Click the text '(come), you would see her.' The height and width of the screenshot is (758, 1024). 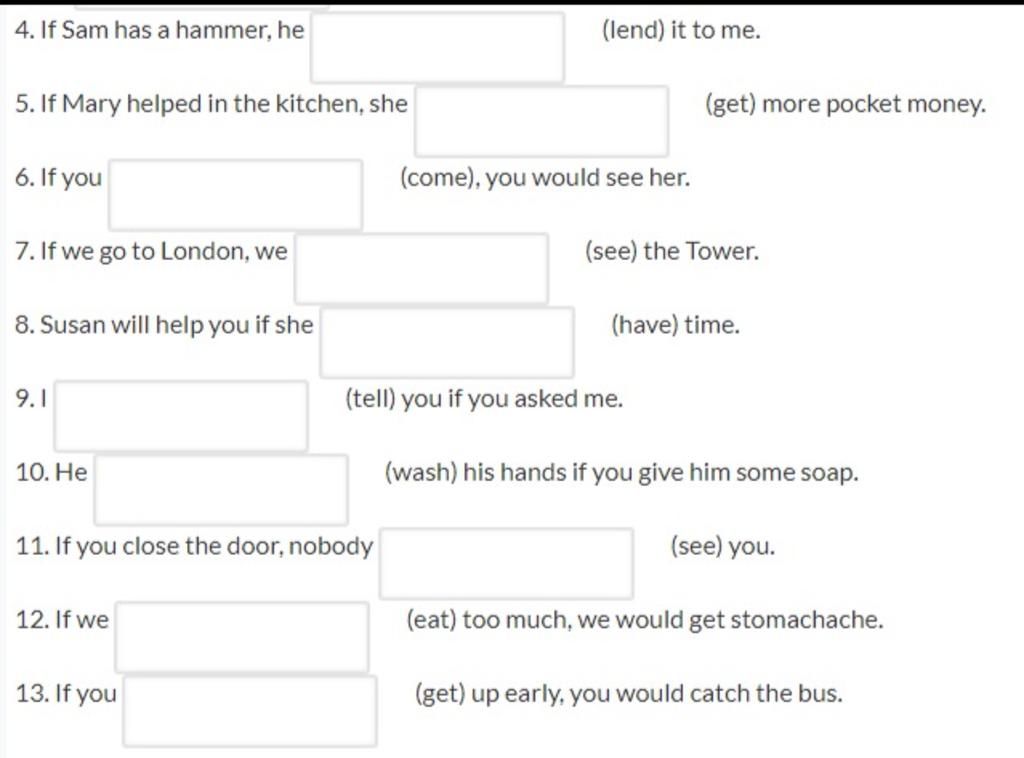(x=545, y=178)
